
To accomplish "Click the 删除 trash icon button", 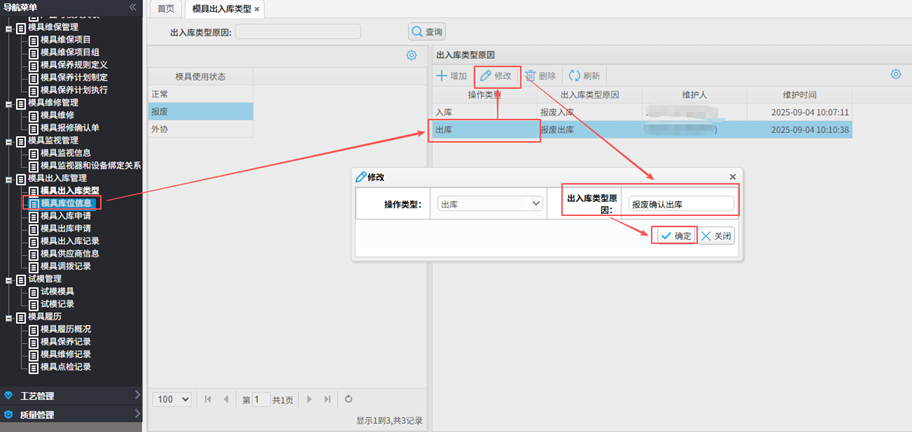I will (x=540, y=76).
